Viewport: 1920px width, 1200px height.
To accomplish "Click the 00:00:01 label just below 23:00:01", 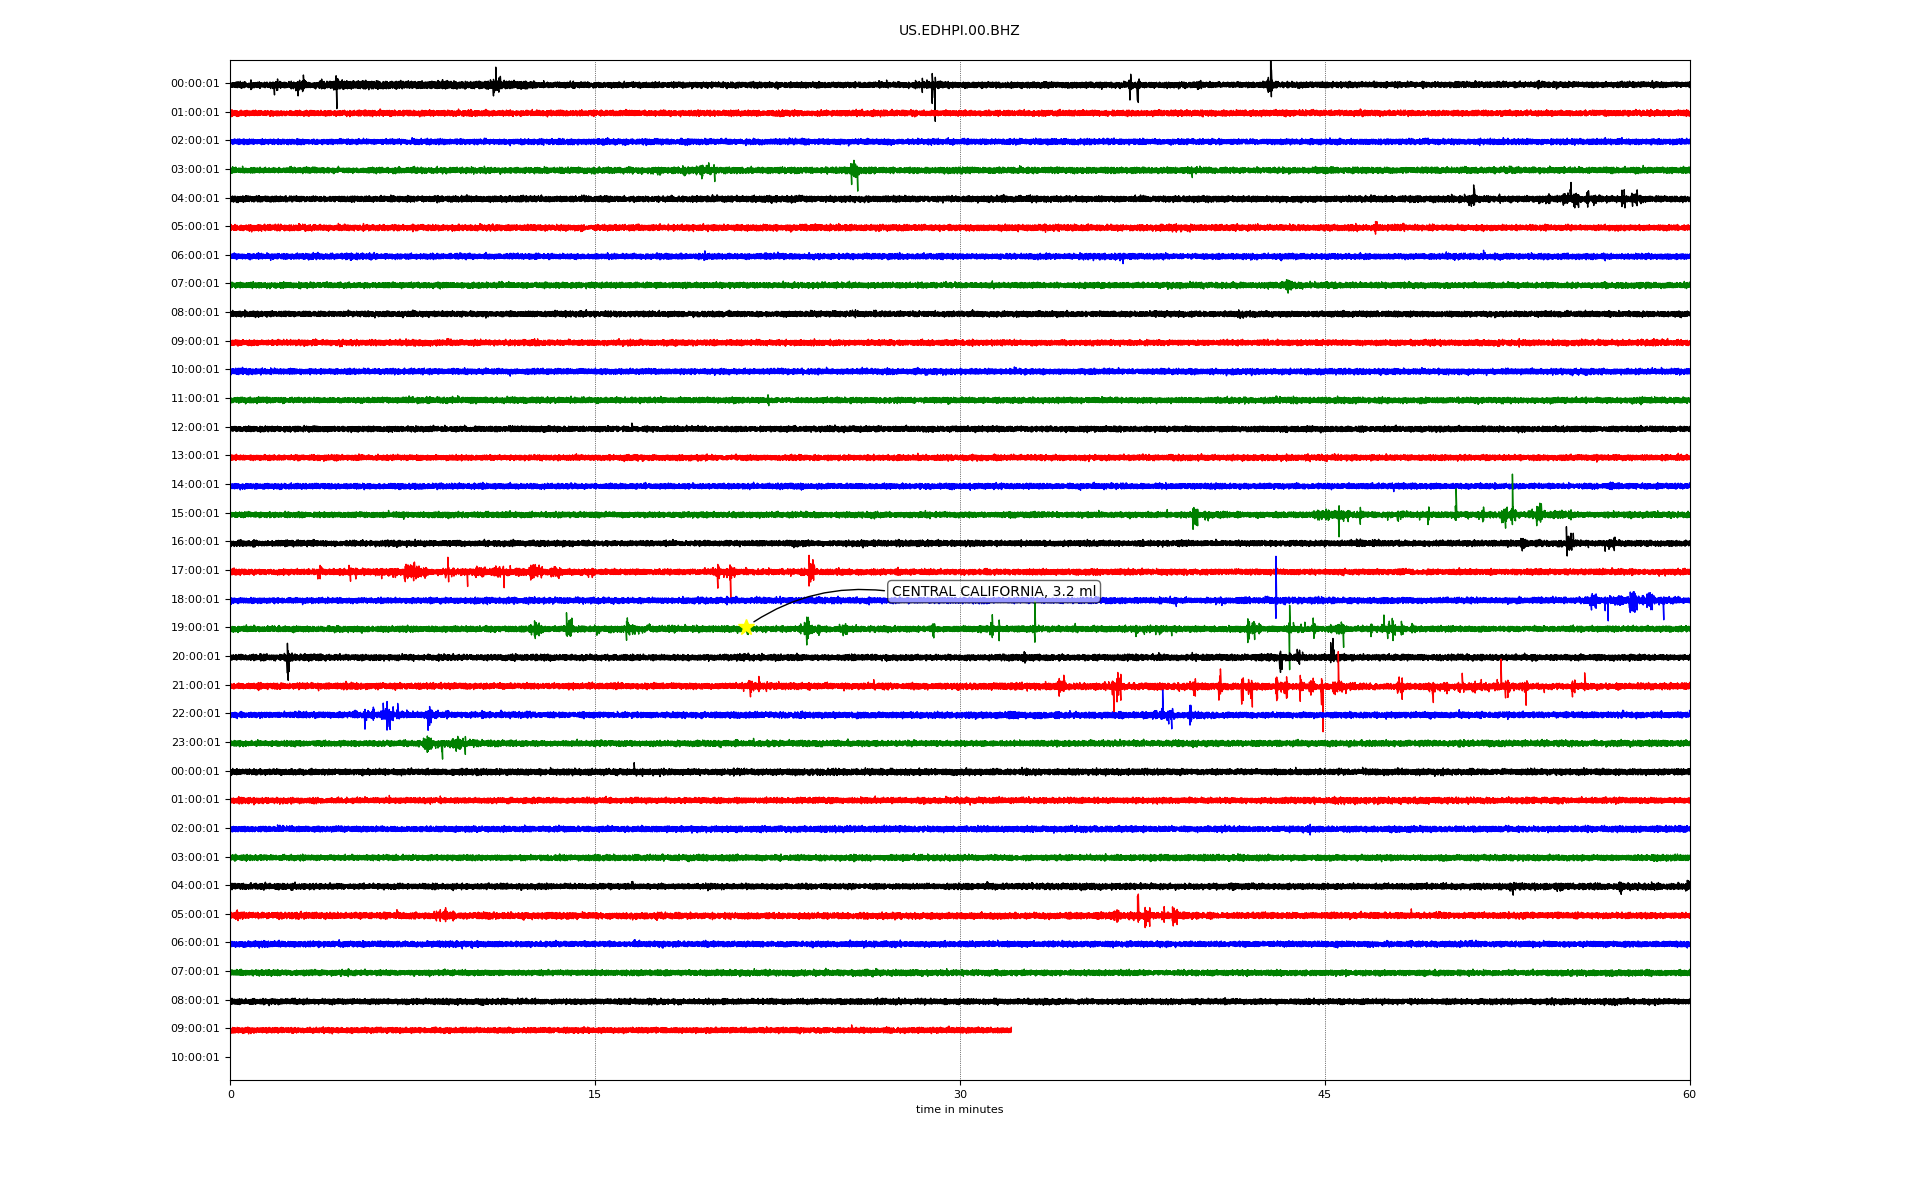I will click(195, 772).
